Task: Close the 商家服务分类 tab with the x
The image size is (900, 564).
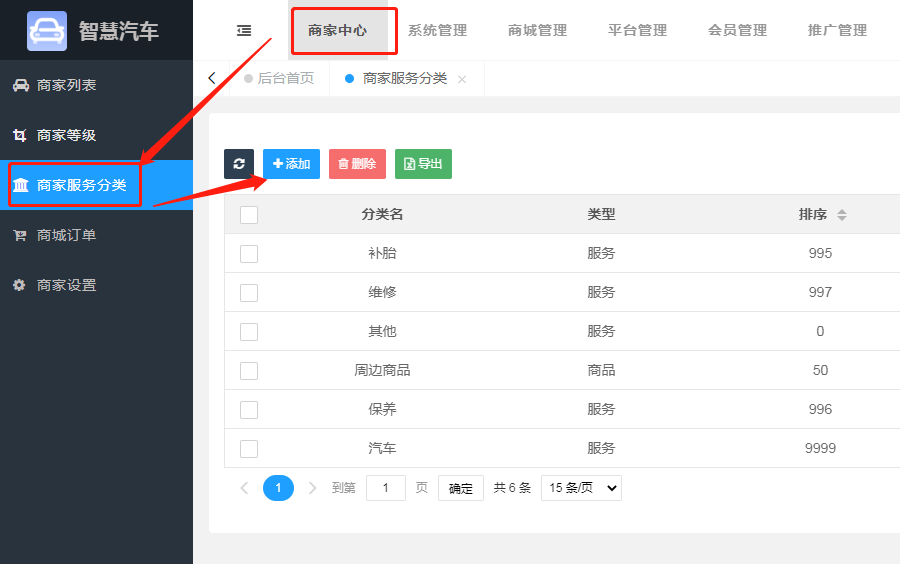Action: pos(462,79)
